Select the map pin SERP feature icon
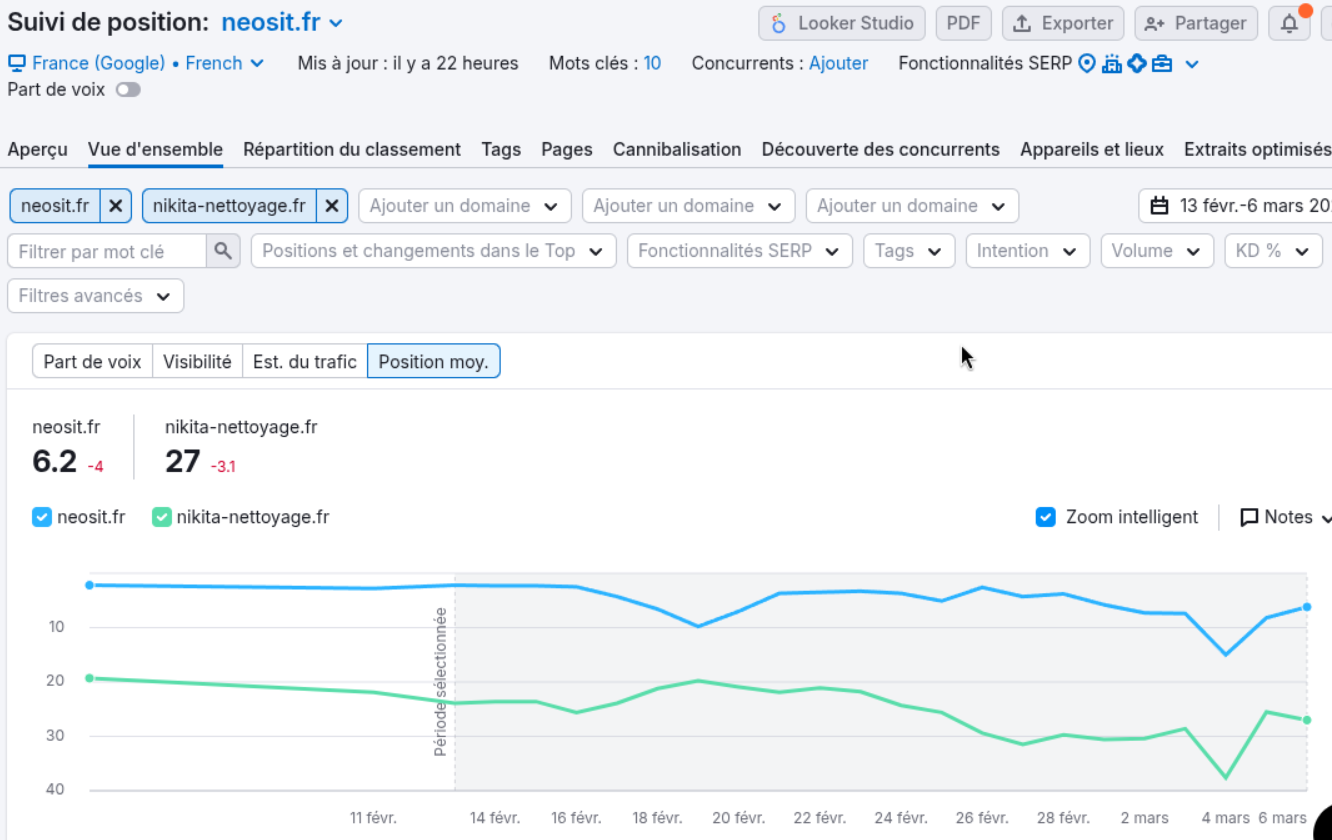Viewport: 1332px width, 840px height. tap(1087, 63)
